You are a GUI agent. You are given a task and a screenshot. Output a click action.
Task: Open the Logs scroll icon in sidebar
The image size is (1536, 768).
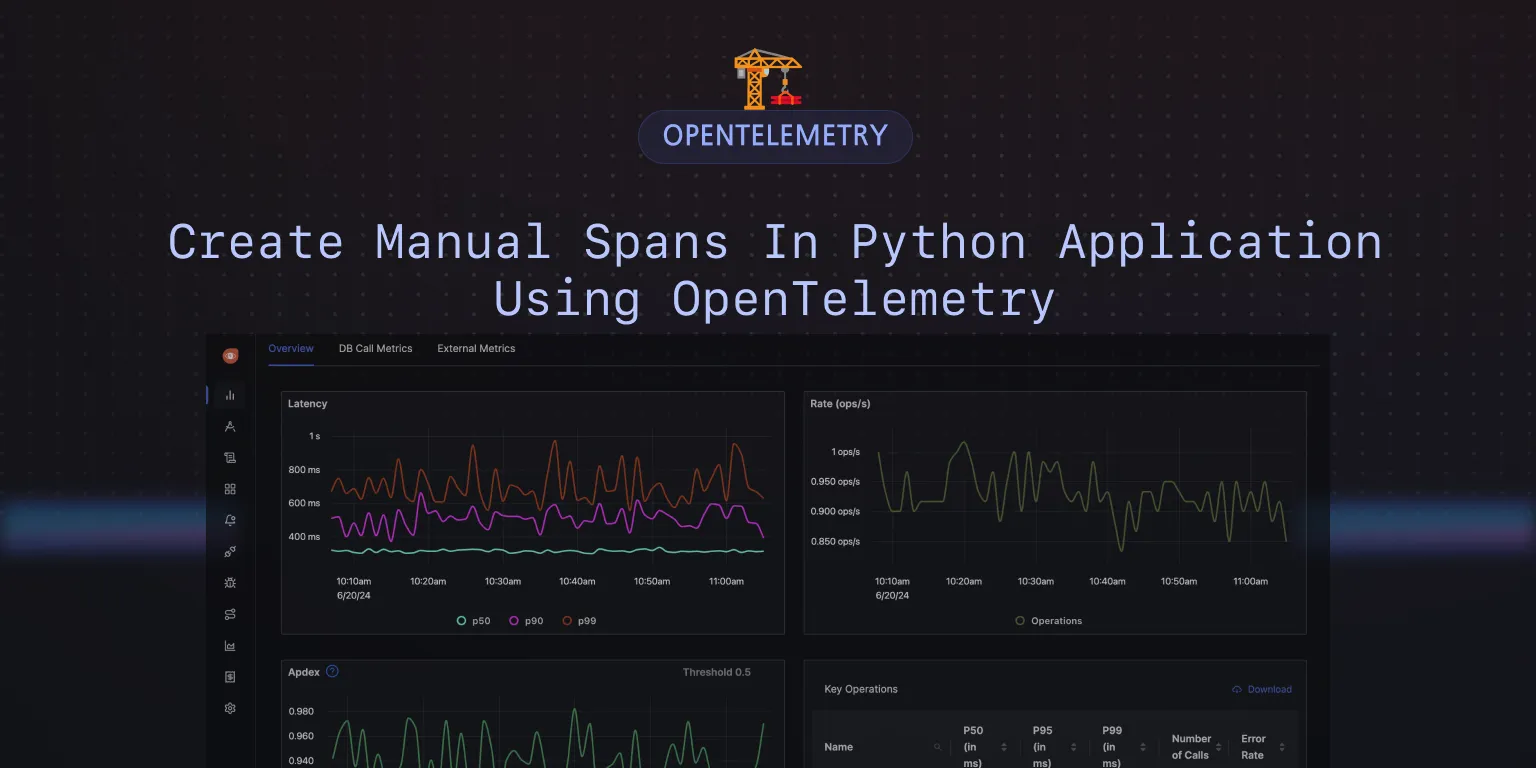(x=230, y=458)
